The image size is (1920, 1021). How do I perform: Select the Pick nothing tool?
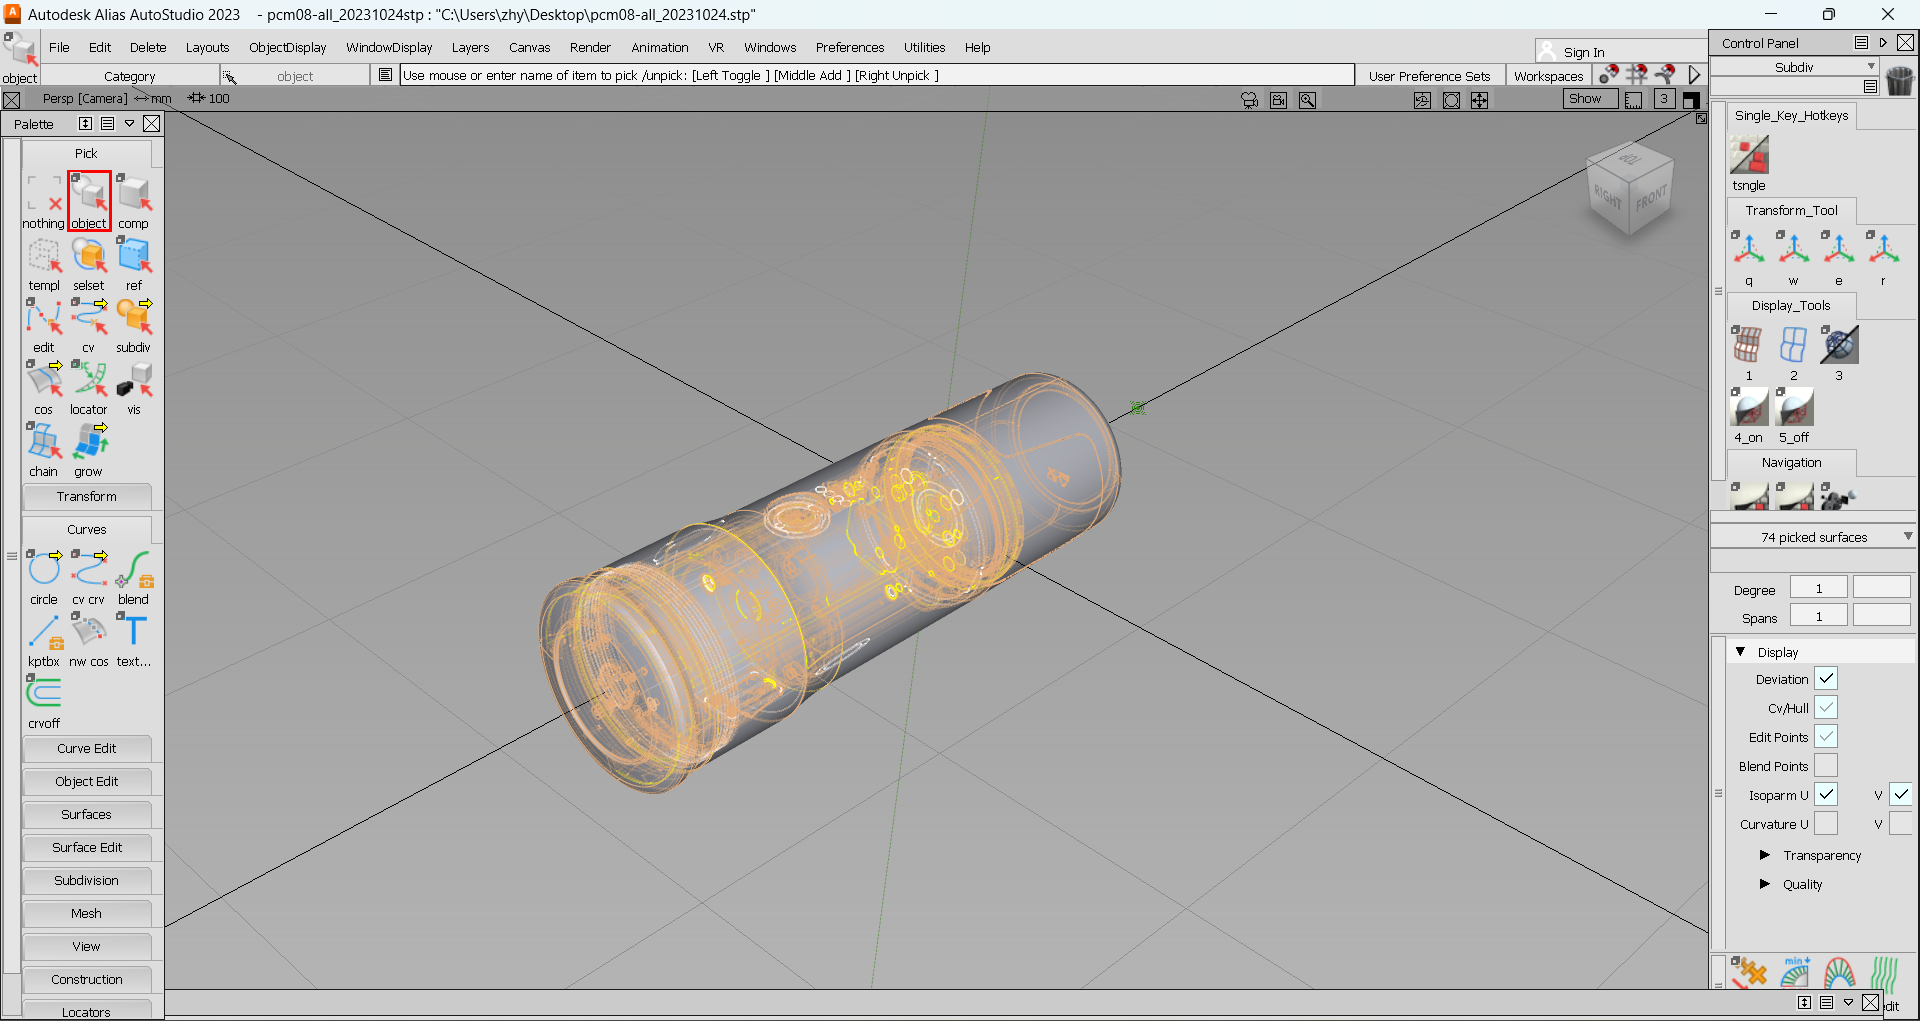[43, 196]
